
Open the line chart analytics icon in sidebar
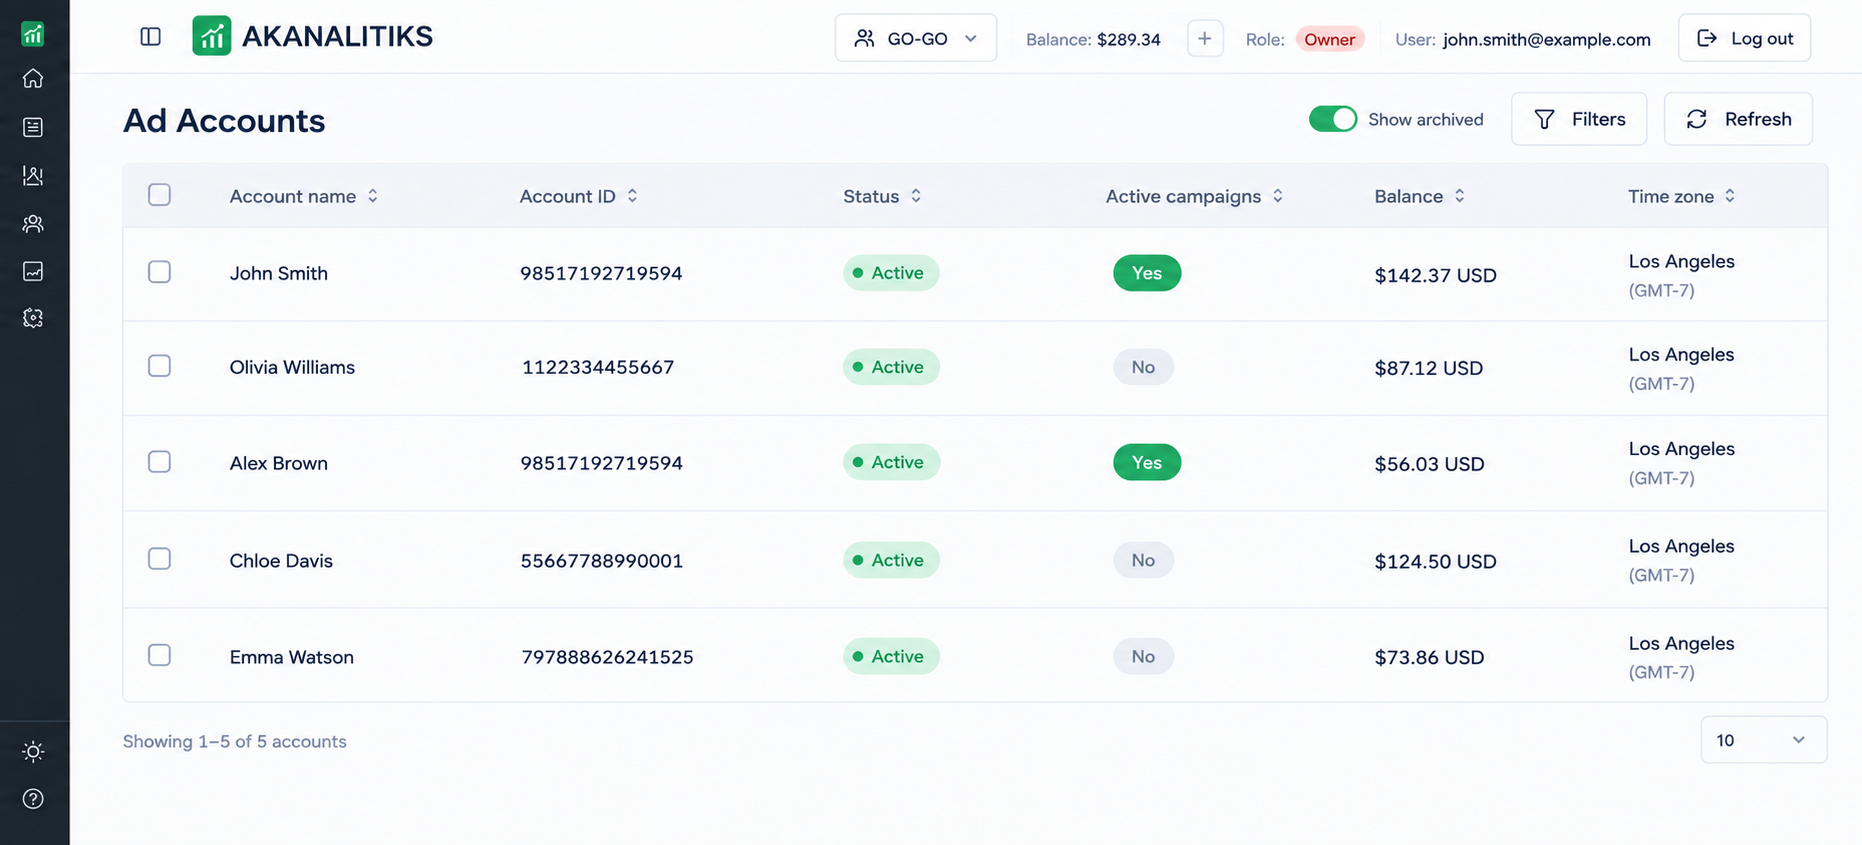tap(33, 271)
